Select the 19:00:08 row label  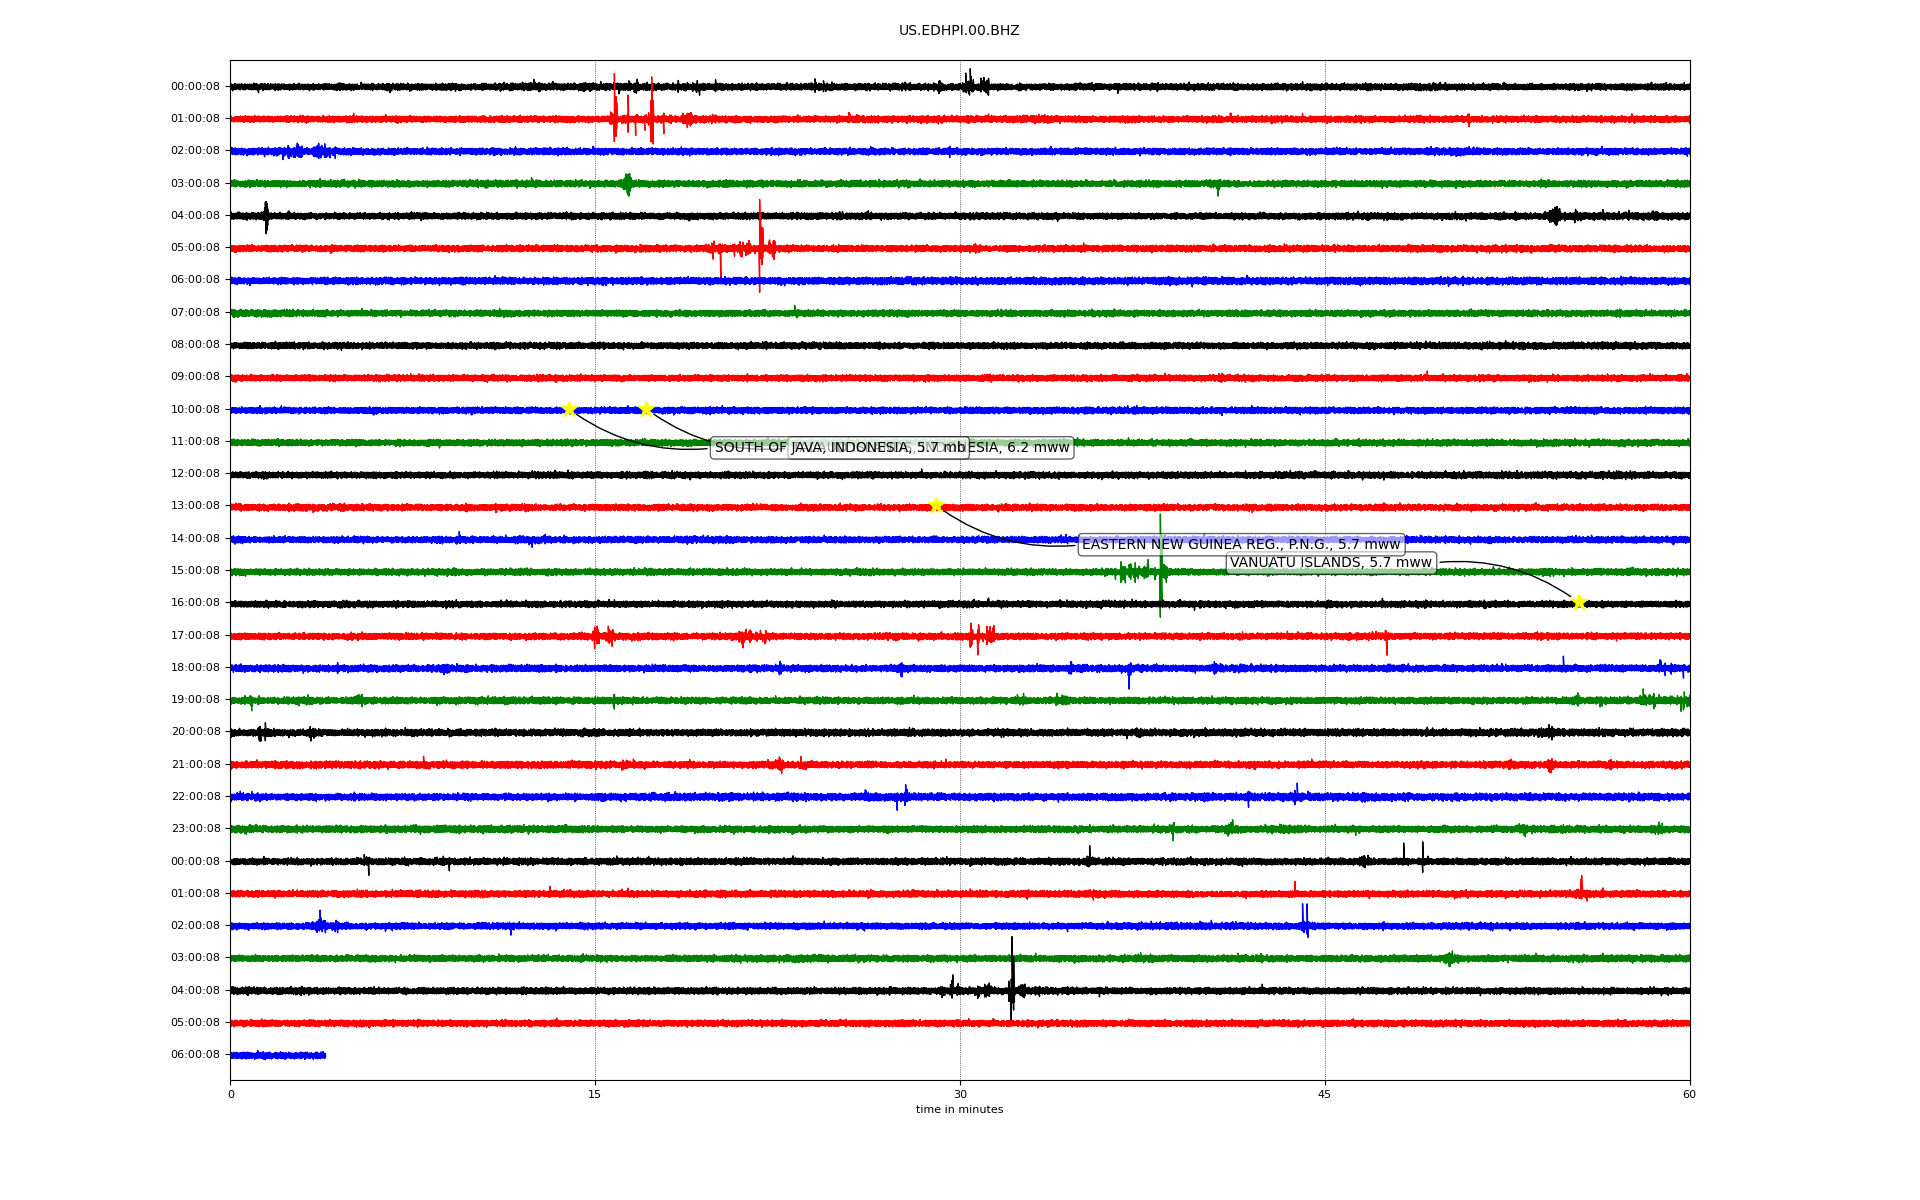(195, 700)
